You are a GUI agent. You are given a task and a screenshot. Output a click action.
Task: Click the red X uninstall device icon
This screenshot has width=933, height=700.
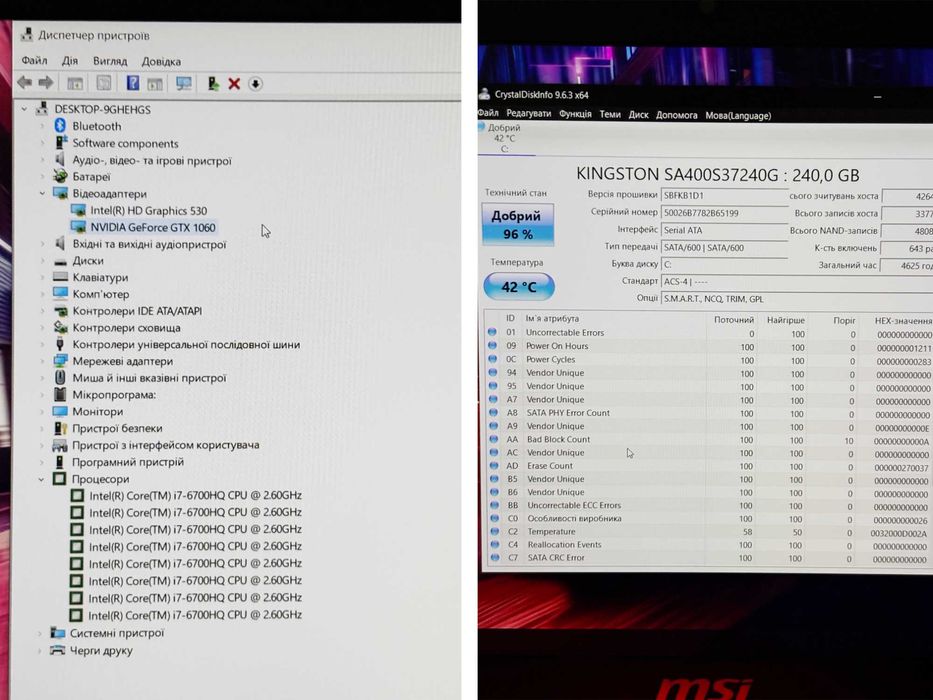(234, 84)
